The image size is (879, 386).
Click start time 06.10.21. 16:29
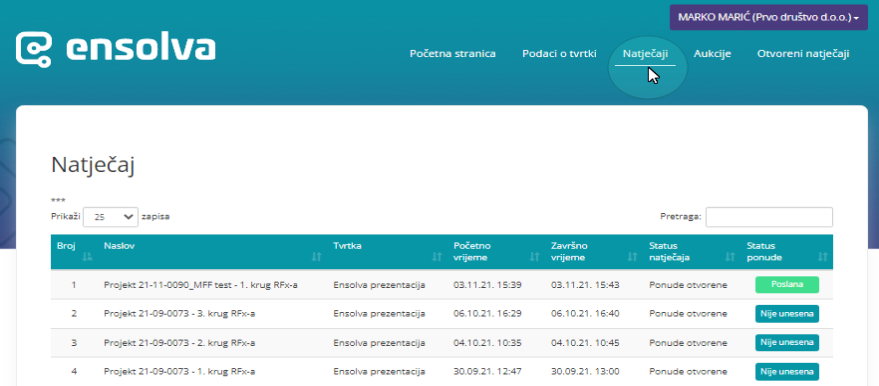[488, 314]
